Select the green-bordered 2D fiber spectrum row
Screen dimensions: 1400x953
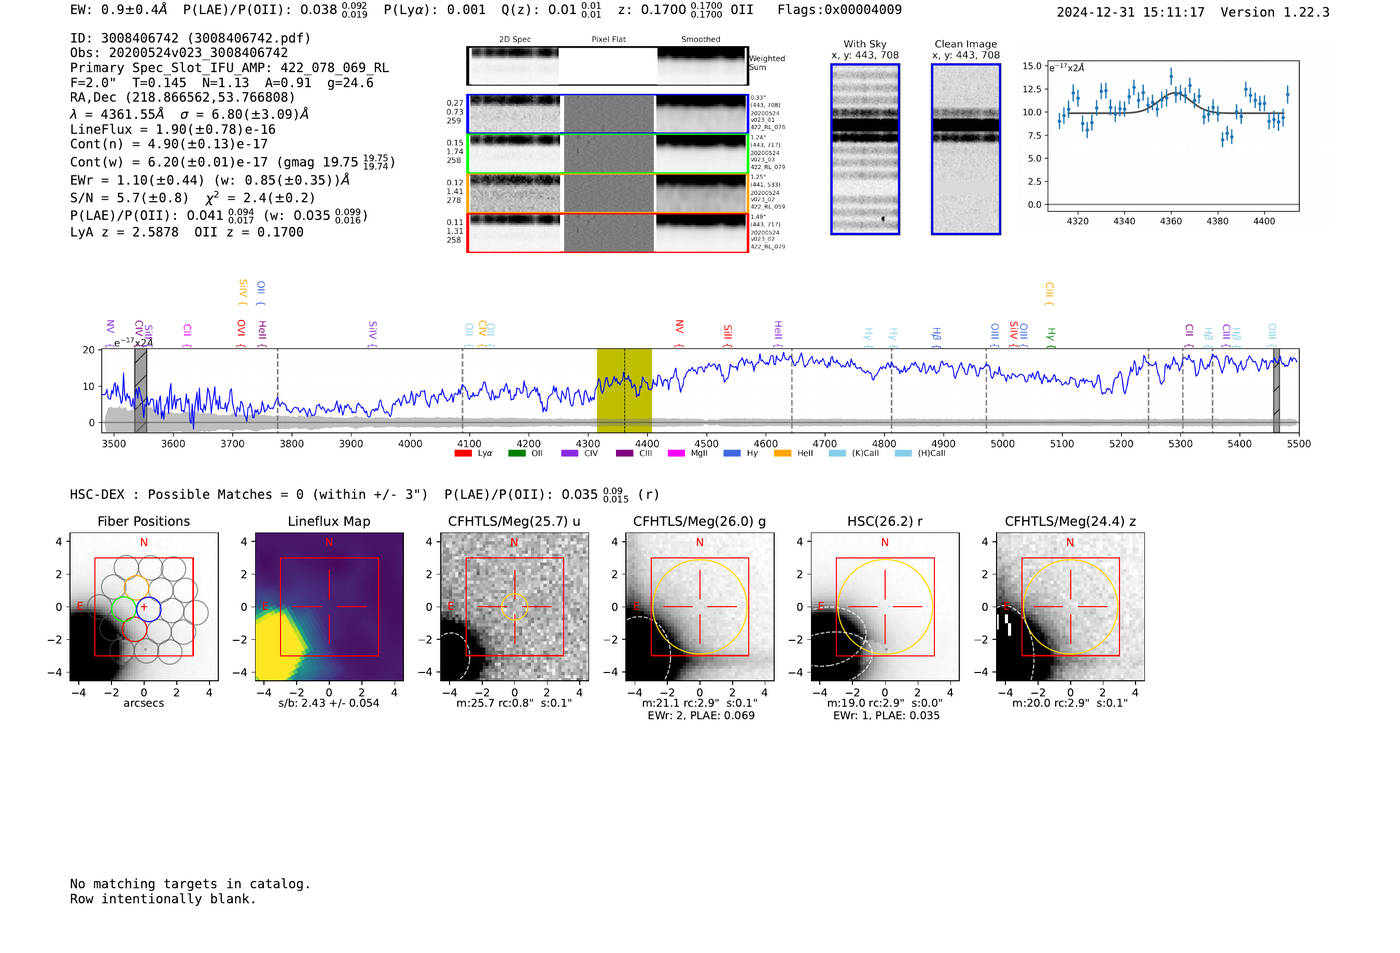(607, 154)
